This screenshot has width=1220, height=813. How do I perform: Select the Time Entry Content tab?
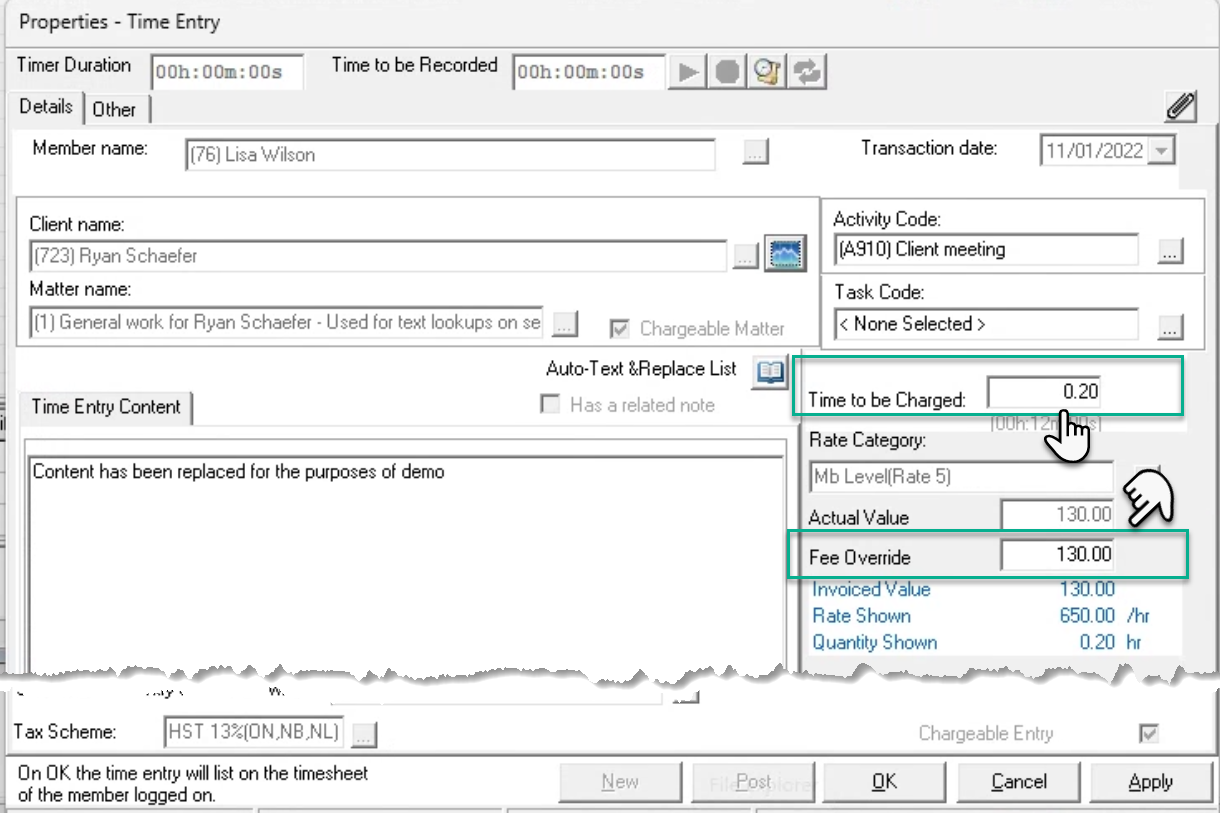click(x=106, y=407)
